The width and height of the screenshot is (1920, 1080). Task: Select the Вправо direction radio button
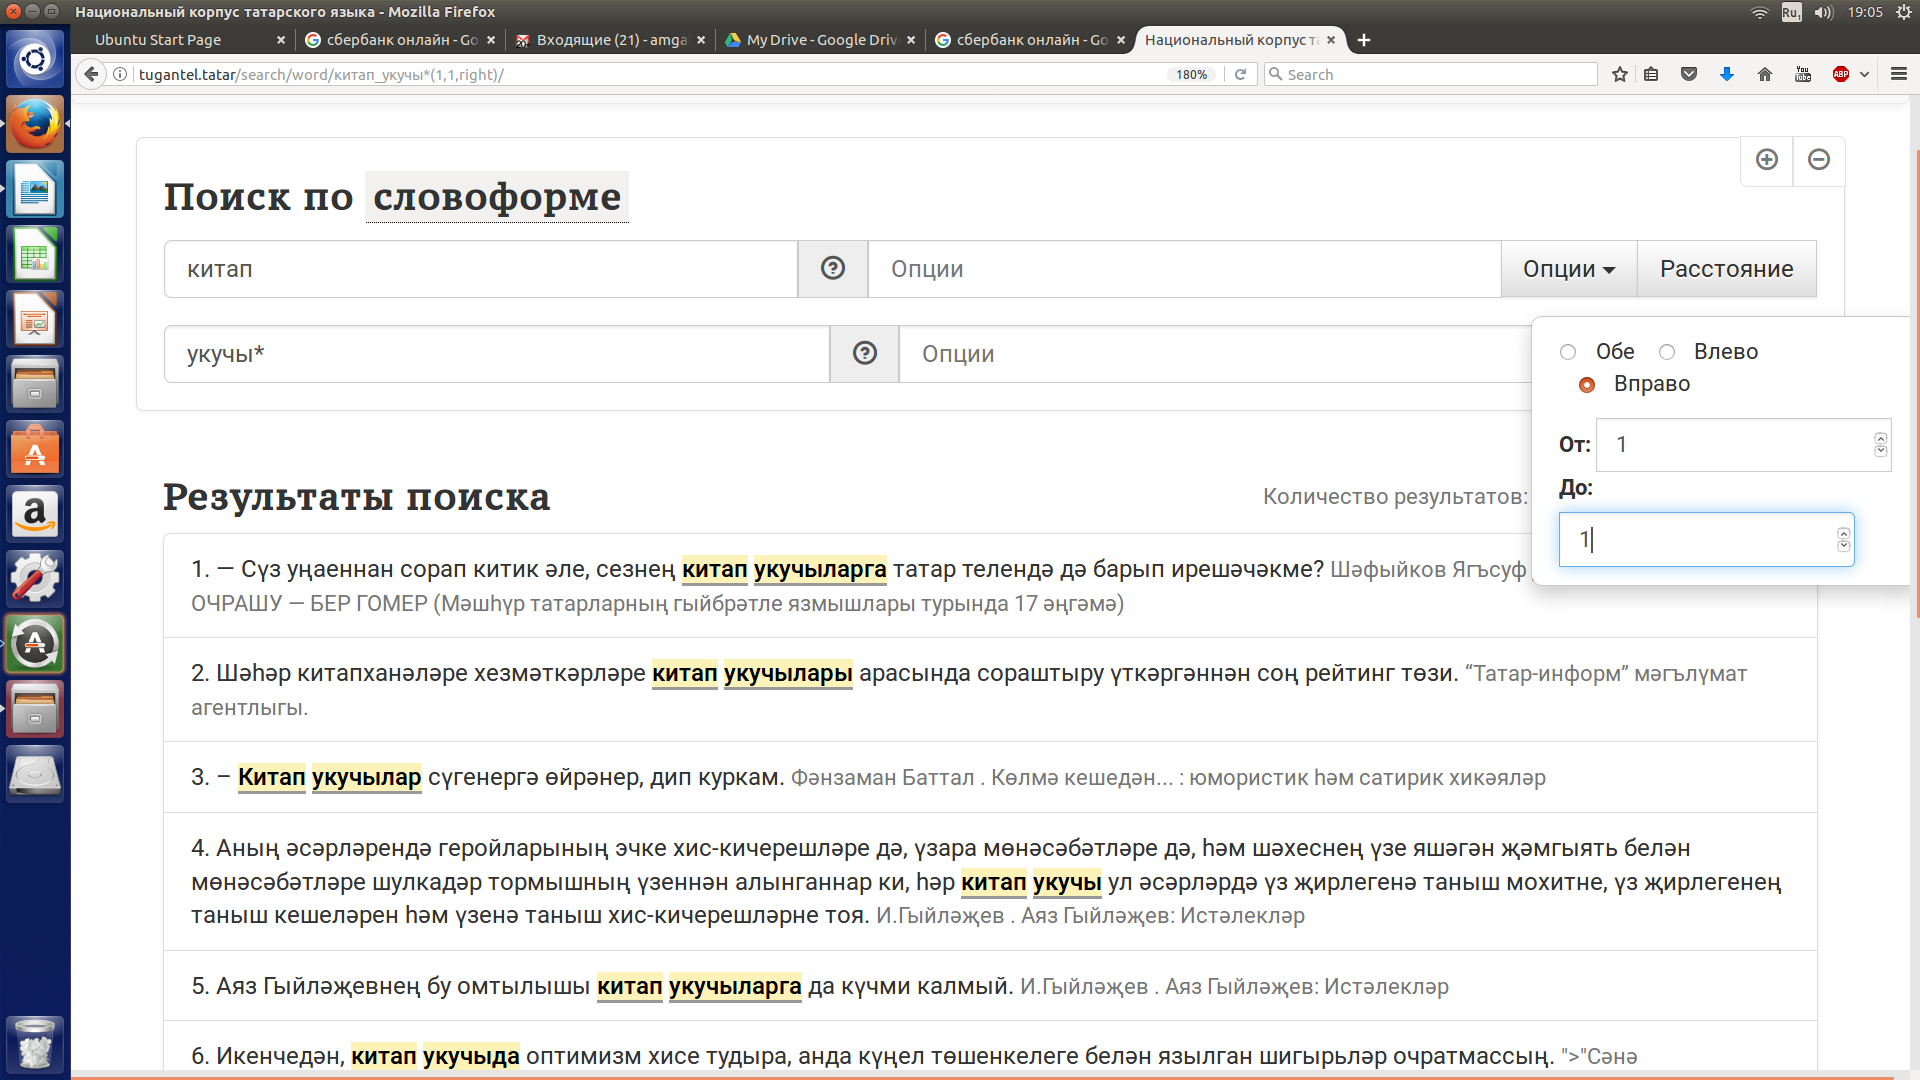click(x=1587, y=385)
